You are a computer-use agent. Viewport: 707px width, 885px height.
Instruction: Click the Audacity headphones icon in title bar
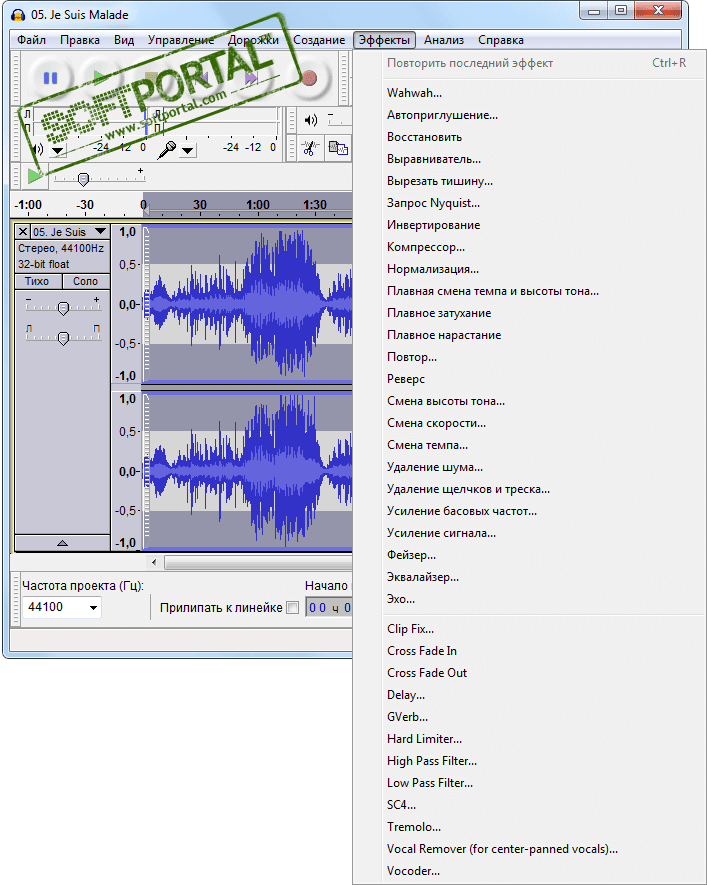tap(18, 15)
